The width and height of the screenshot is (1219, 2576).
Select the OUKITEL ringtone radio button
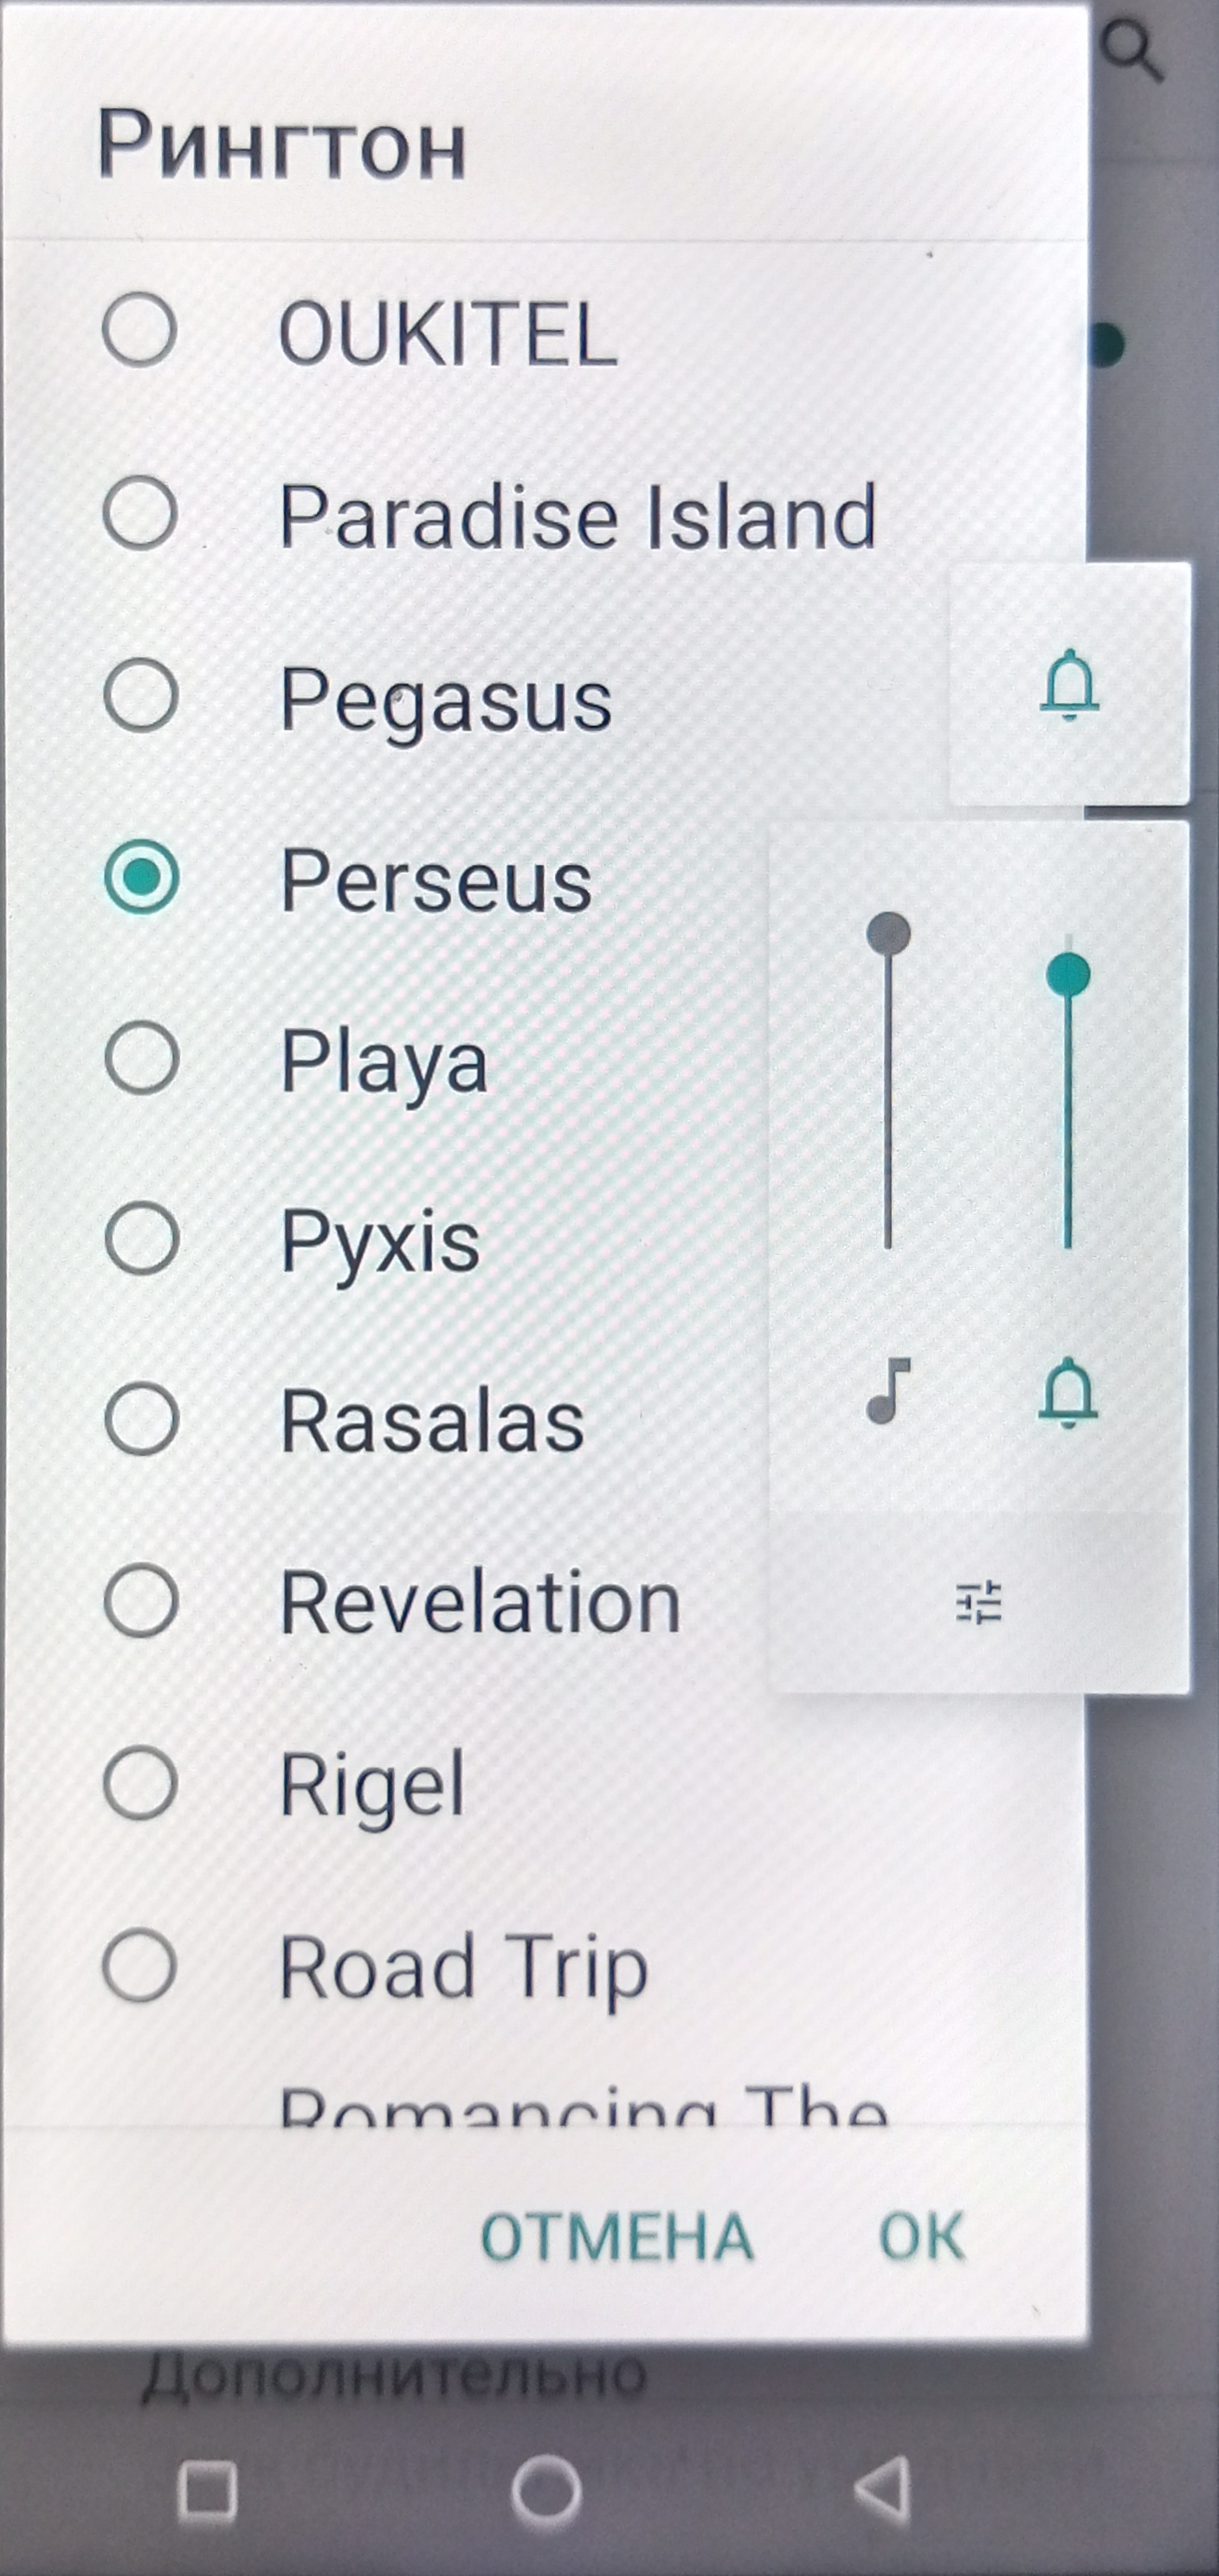pyautogui.click(x=140, y=329)
